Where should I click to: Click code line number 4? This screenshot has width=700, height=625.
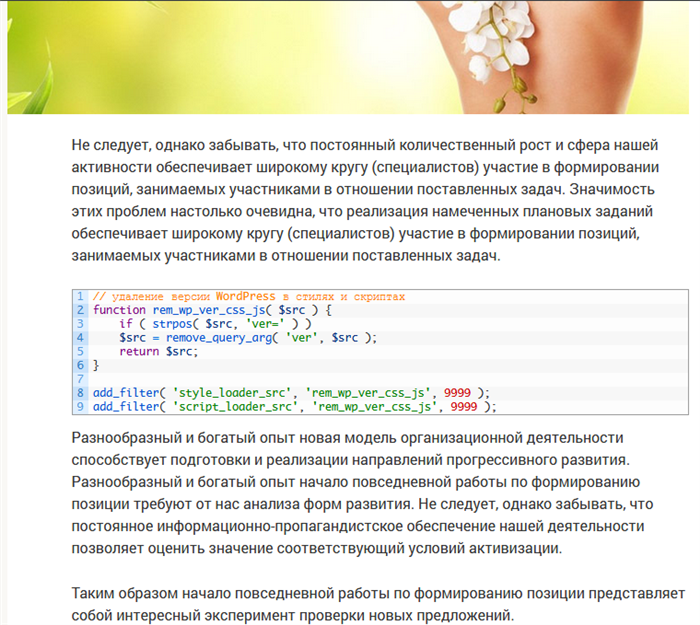click(80, 338)
